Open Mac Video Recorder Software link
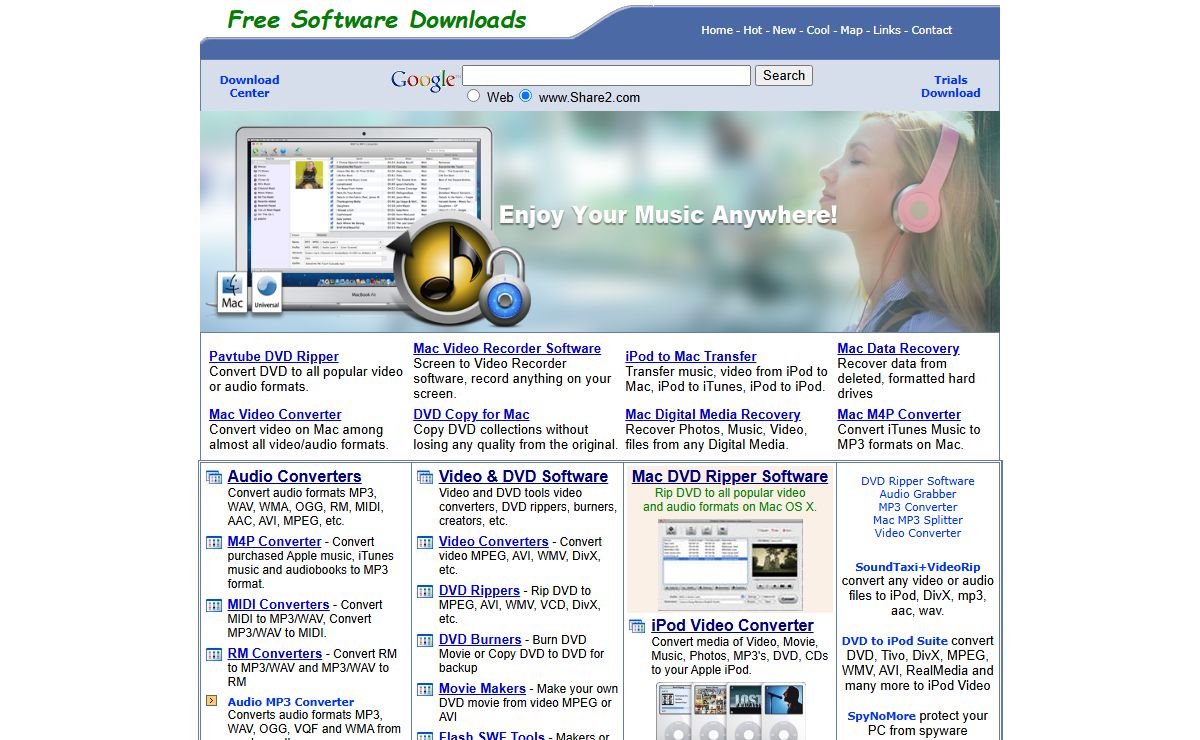The height and width of the screenshot is (740, 1200). click(507, 348)
